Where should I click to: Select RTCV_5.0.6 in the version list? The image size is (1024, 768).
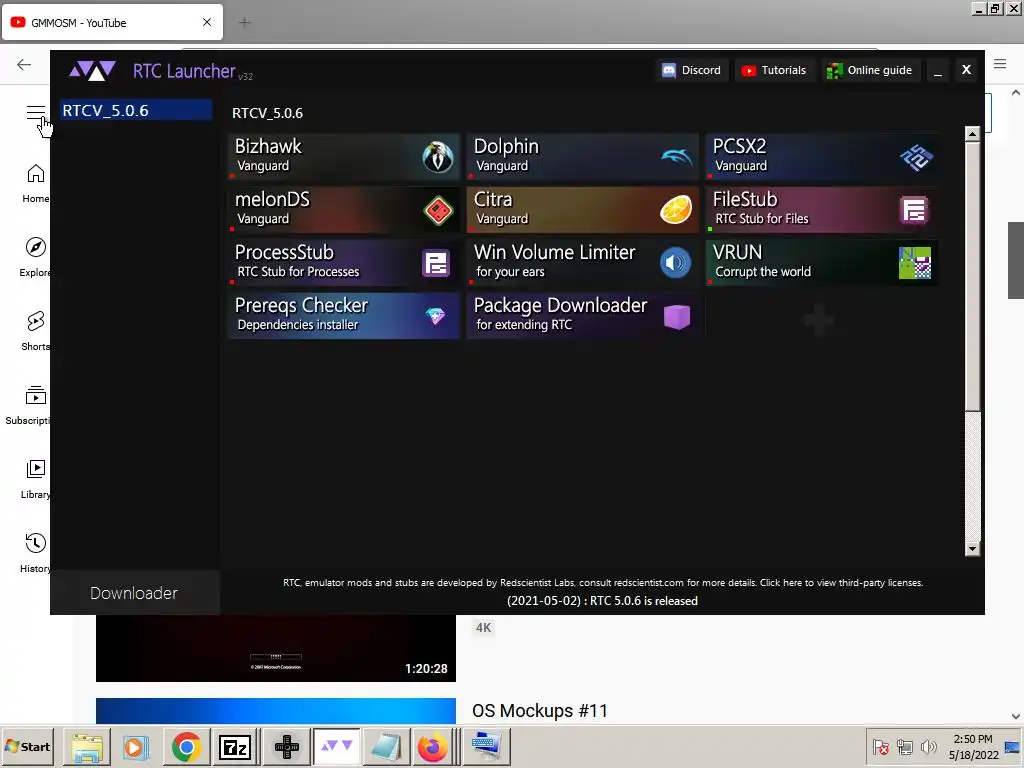click(x=136, y=110)
